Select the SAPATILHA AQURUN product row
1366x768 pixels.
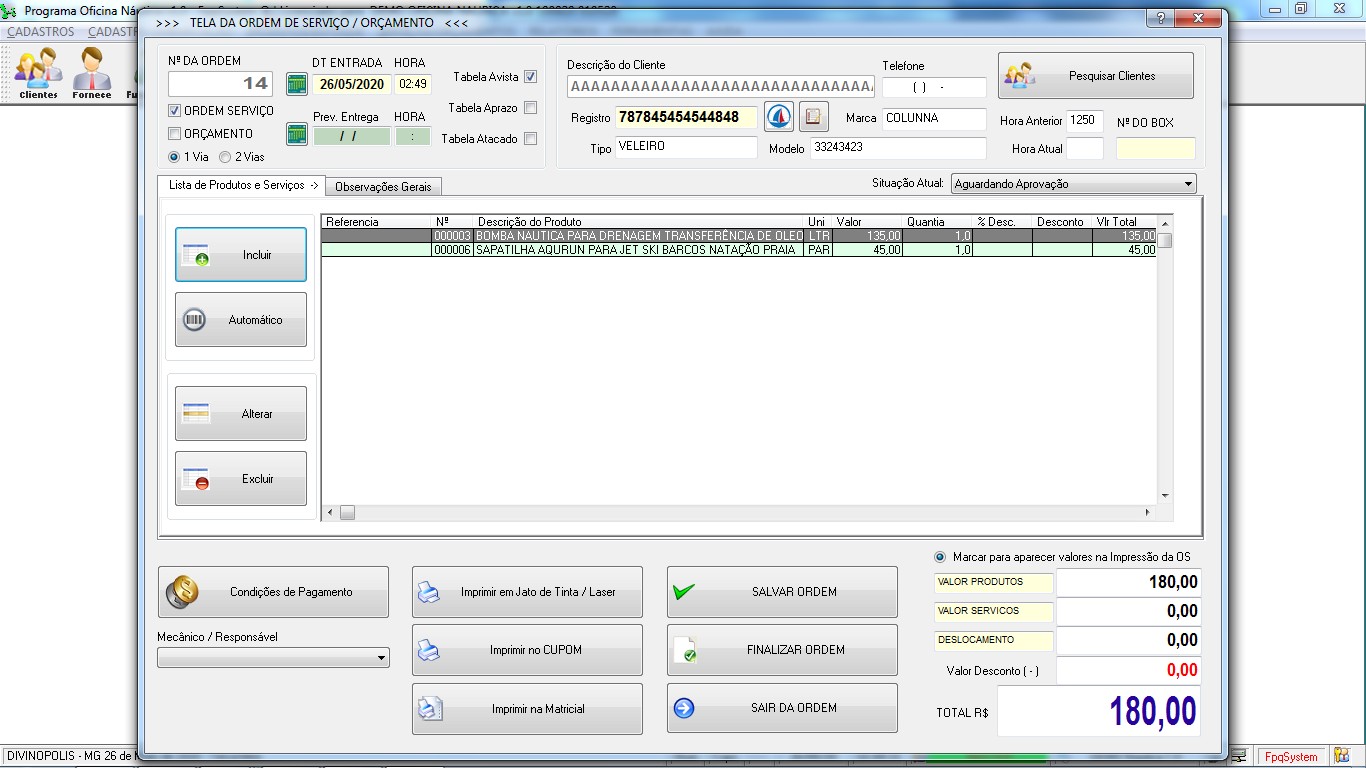(738, 250)
